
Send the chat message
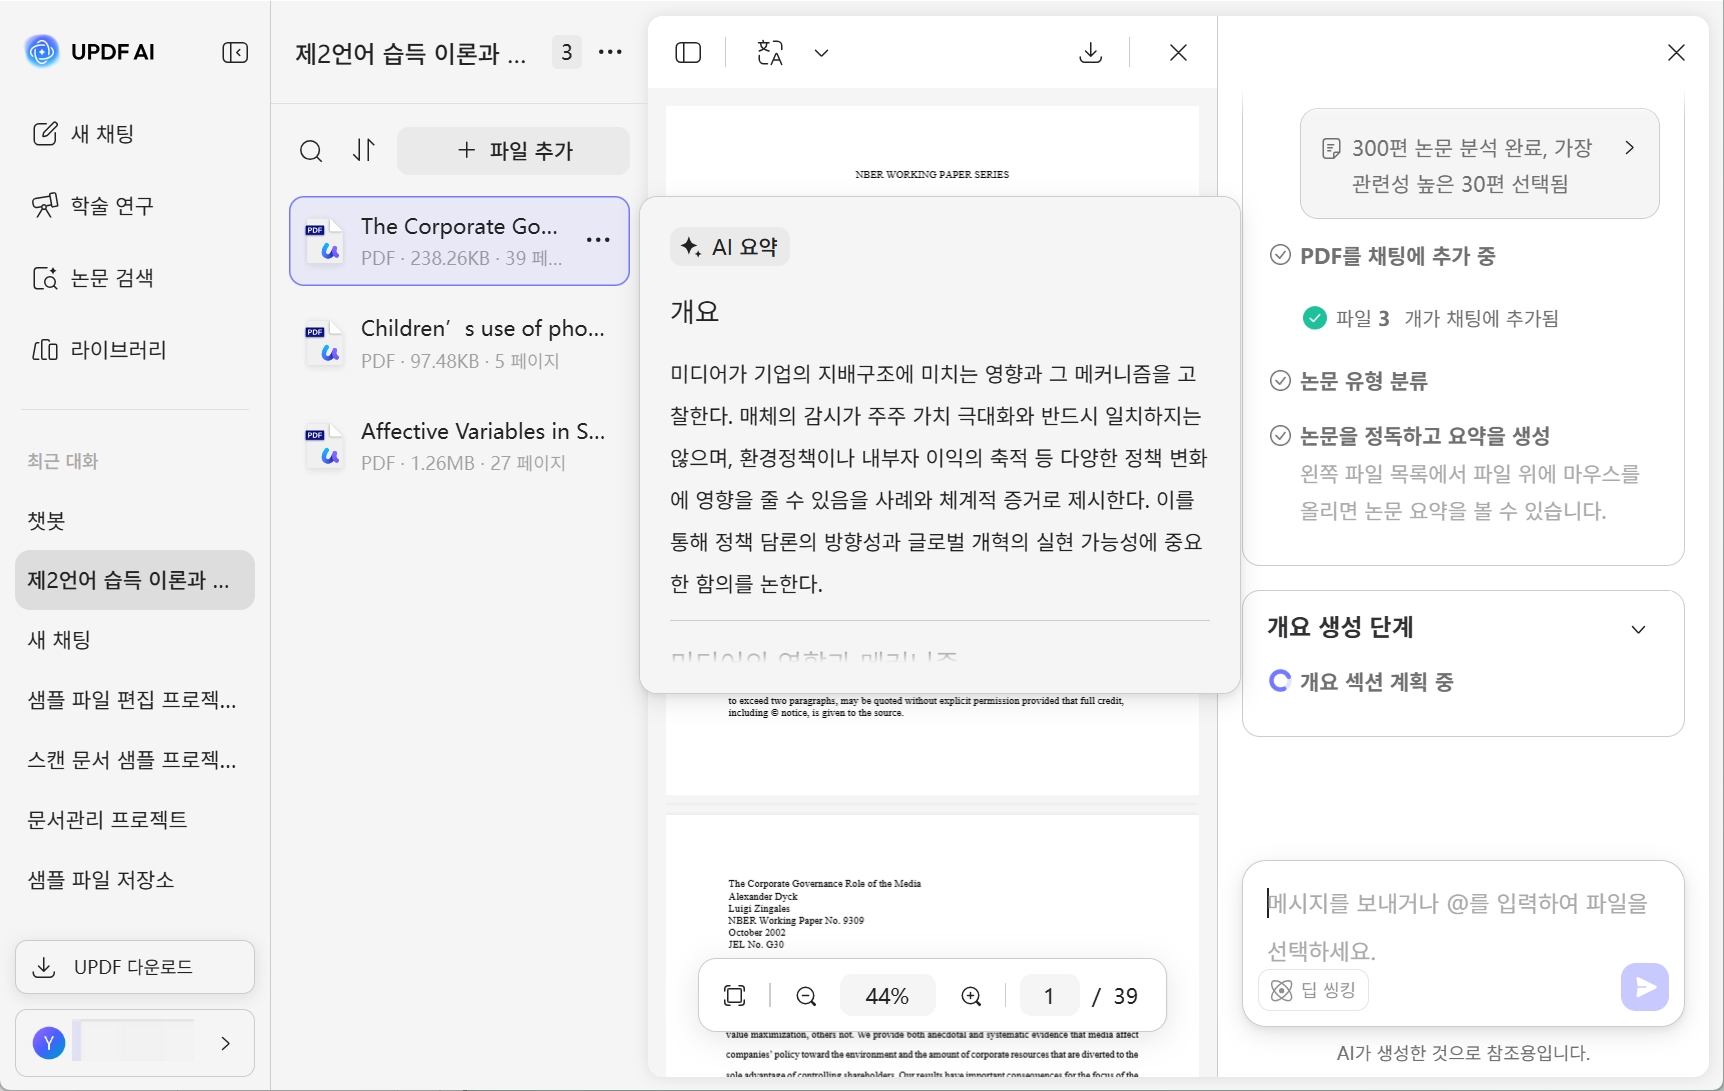[1644, 987]
